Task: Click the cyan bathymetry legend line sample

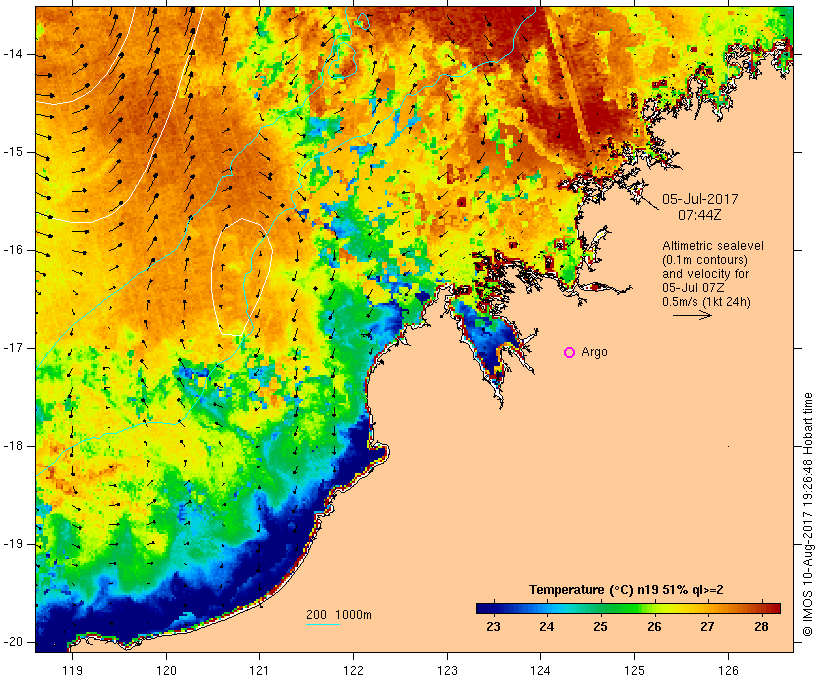Action: point(323,624)
